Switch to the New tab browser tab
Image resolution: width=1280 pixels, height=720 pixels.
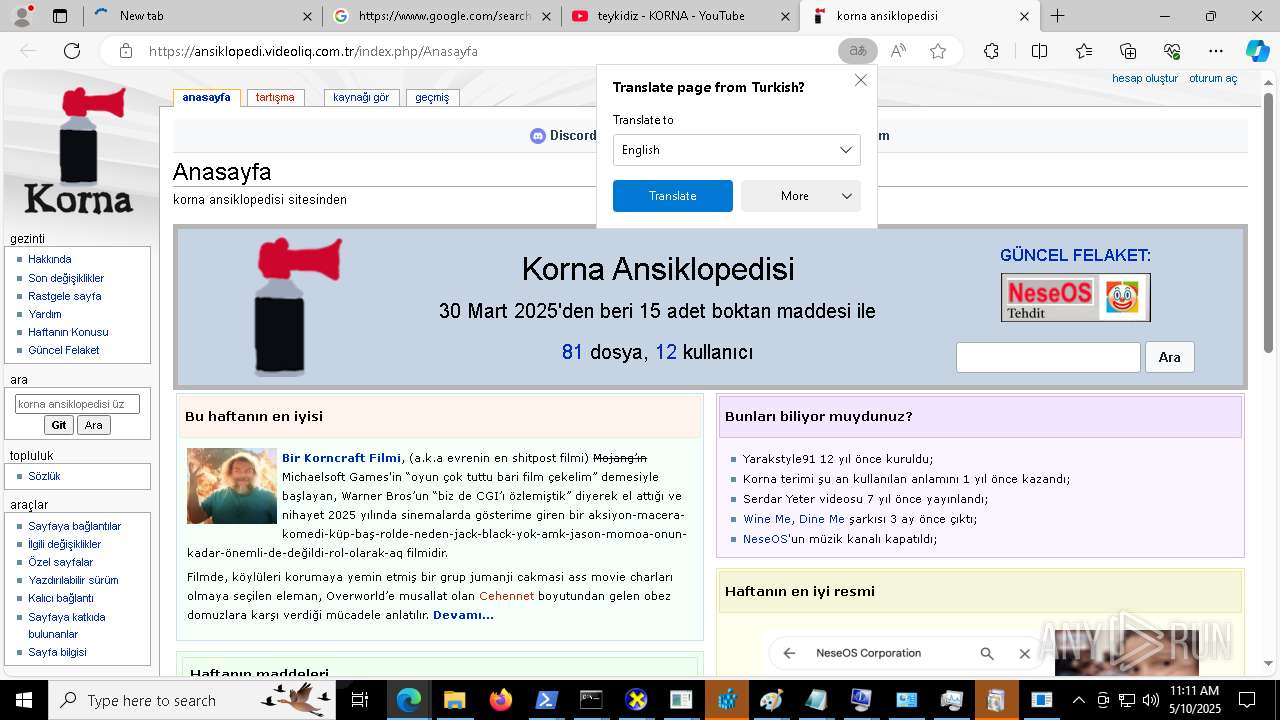click(x=201, y=16)
